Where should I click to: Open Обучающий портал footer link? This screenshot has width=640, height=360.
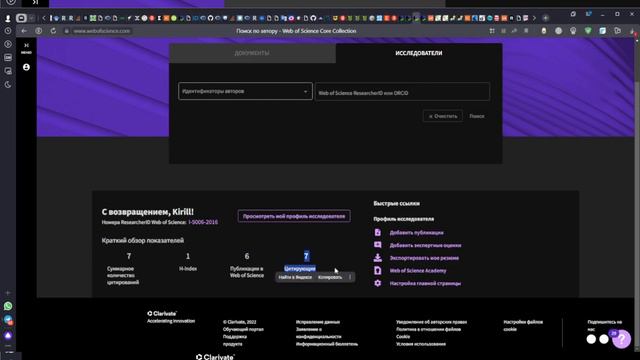243,329
